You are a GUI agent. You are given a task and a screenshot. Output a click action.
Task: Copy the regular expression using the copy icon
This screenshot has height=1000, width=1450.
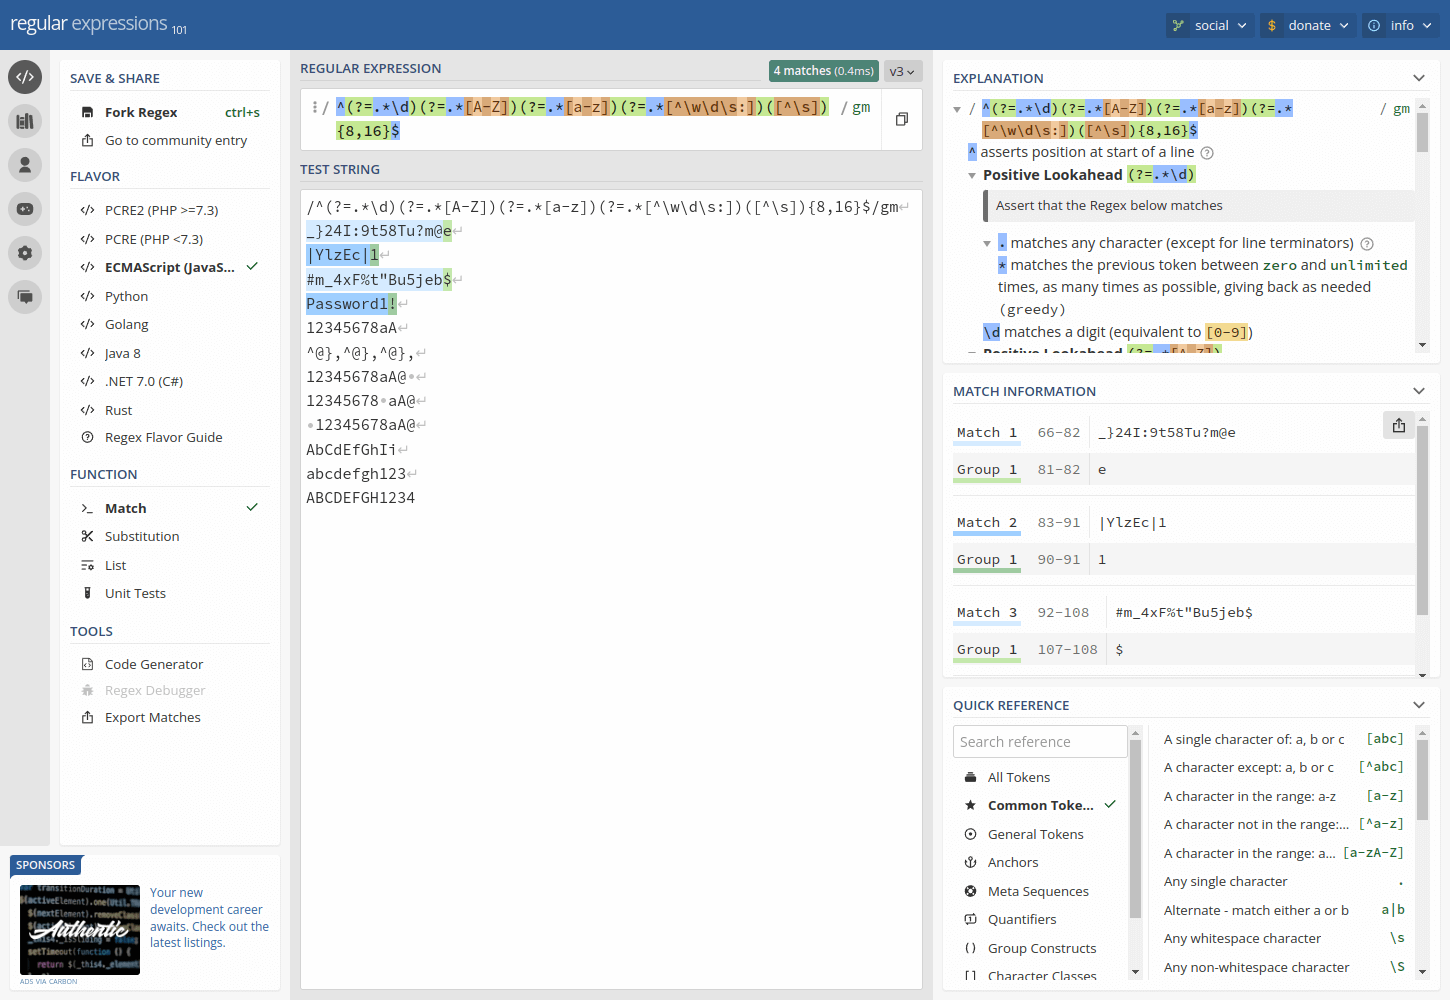(x=900, y=118)
